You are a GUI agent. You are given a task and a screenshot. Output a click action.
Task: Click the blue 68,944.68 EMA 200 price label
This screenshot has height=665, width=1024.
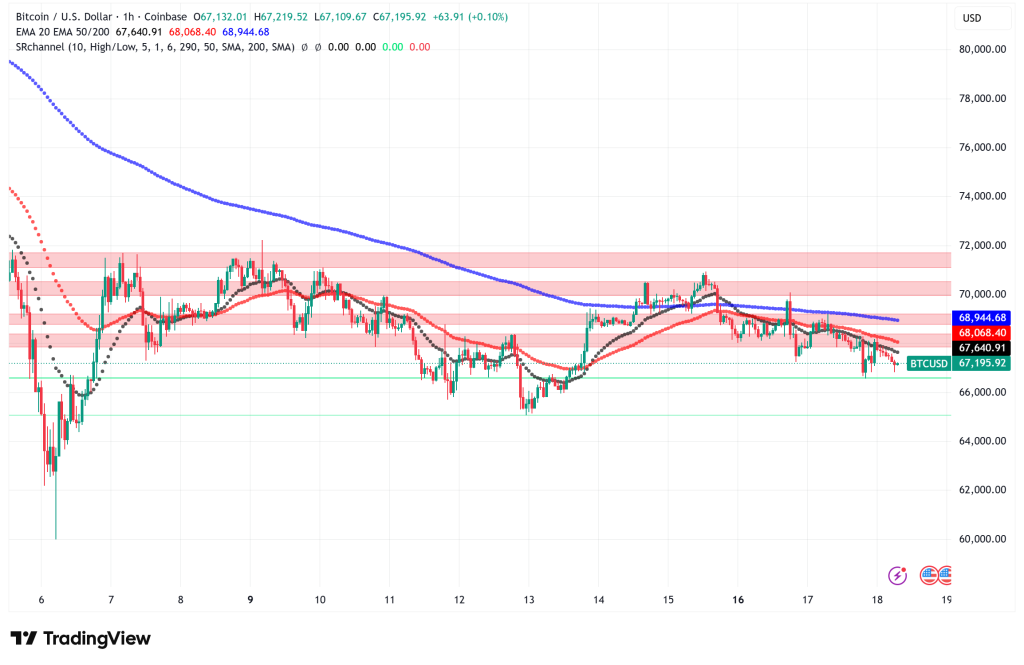(984, 317)
